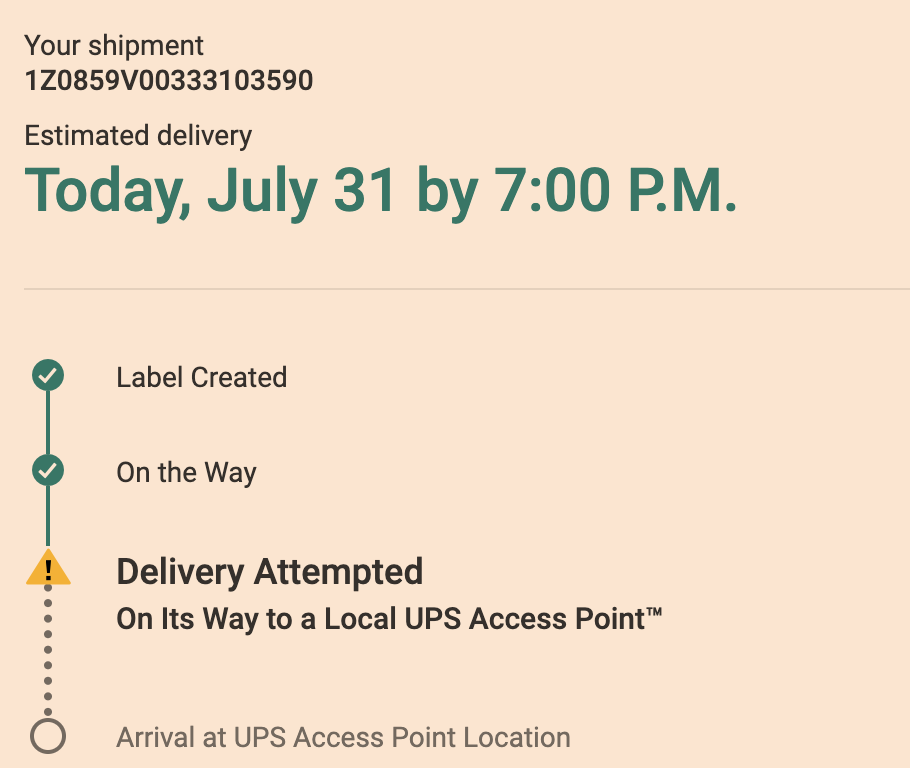Click green line between Label Created and On the Way

48,423
